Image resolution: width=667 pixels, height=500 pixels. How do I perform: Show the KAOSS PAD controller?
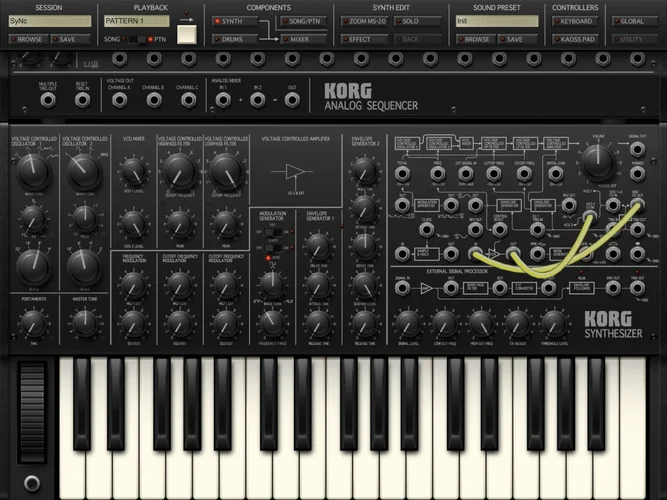tap(575, 39)
